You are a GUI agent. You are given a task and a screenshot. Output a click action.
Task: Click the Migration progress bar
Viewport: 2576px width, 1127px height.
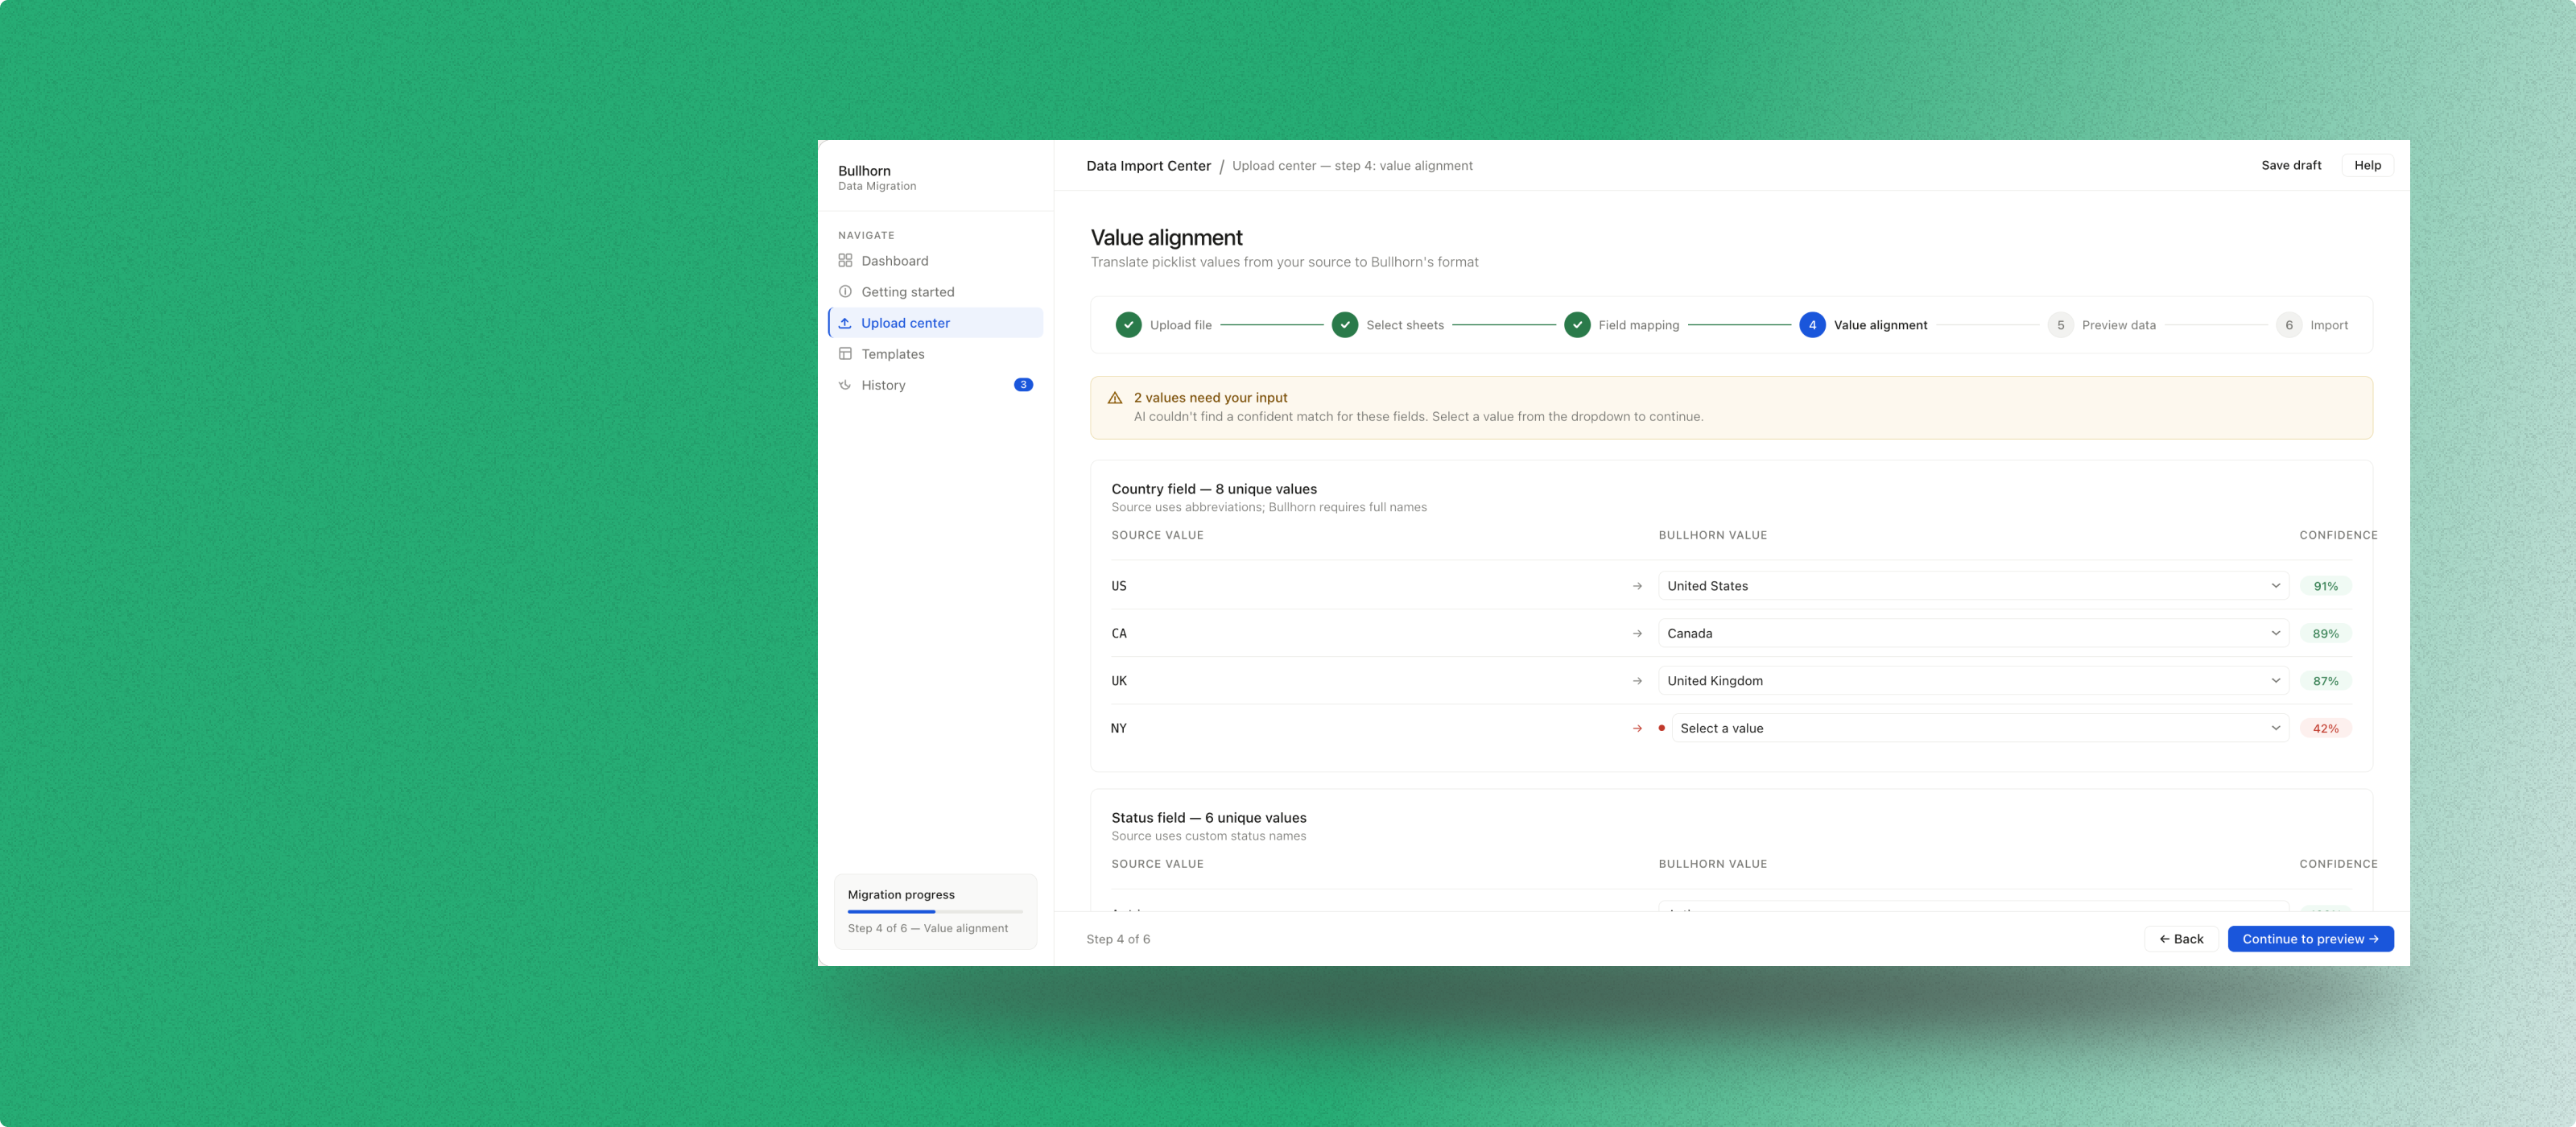935,912
